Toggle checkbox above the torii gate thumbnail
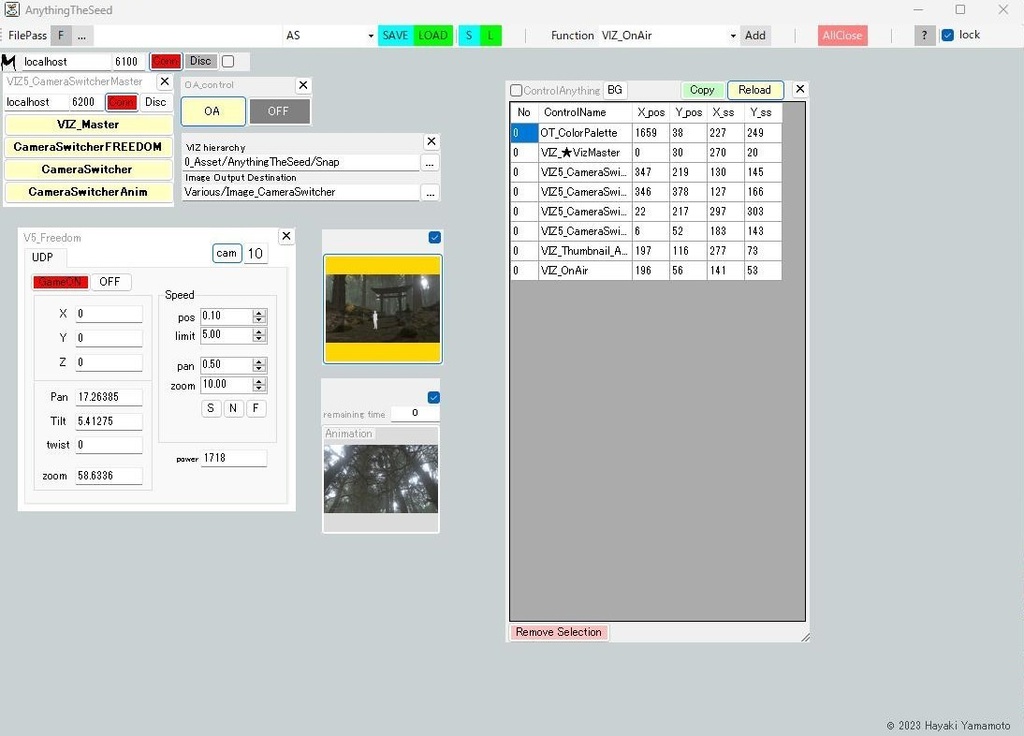The image size is (1024, 736). (x=434, y=237)
